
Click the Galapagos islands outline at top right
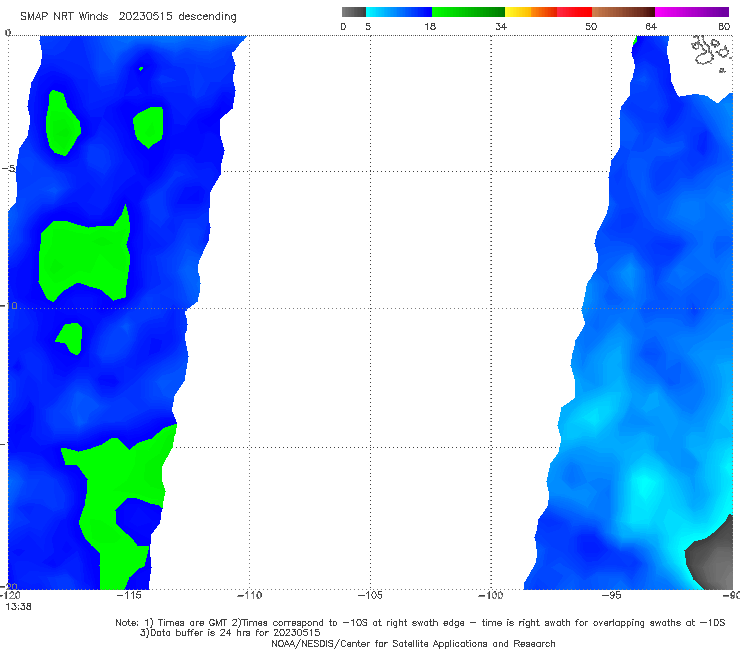[712, 52]
